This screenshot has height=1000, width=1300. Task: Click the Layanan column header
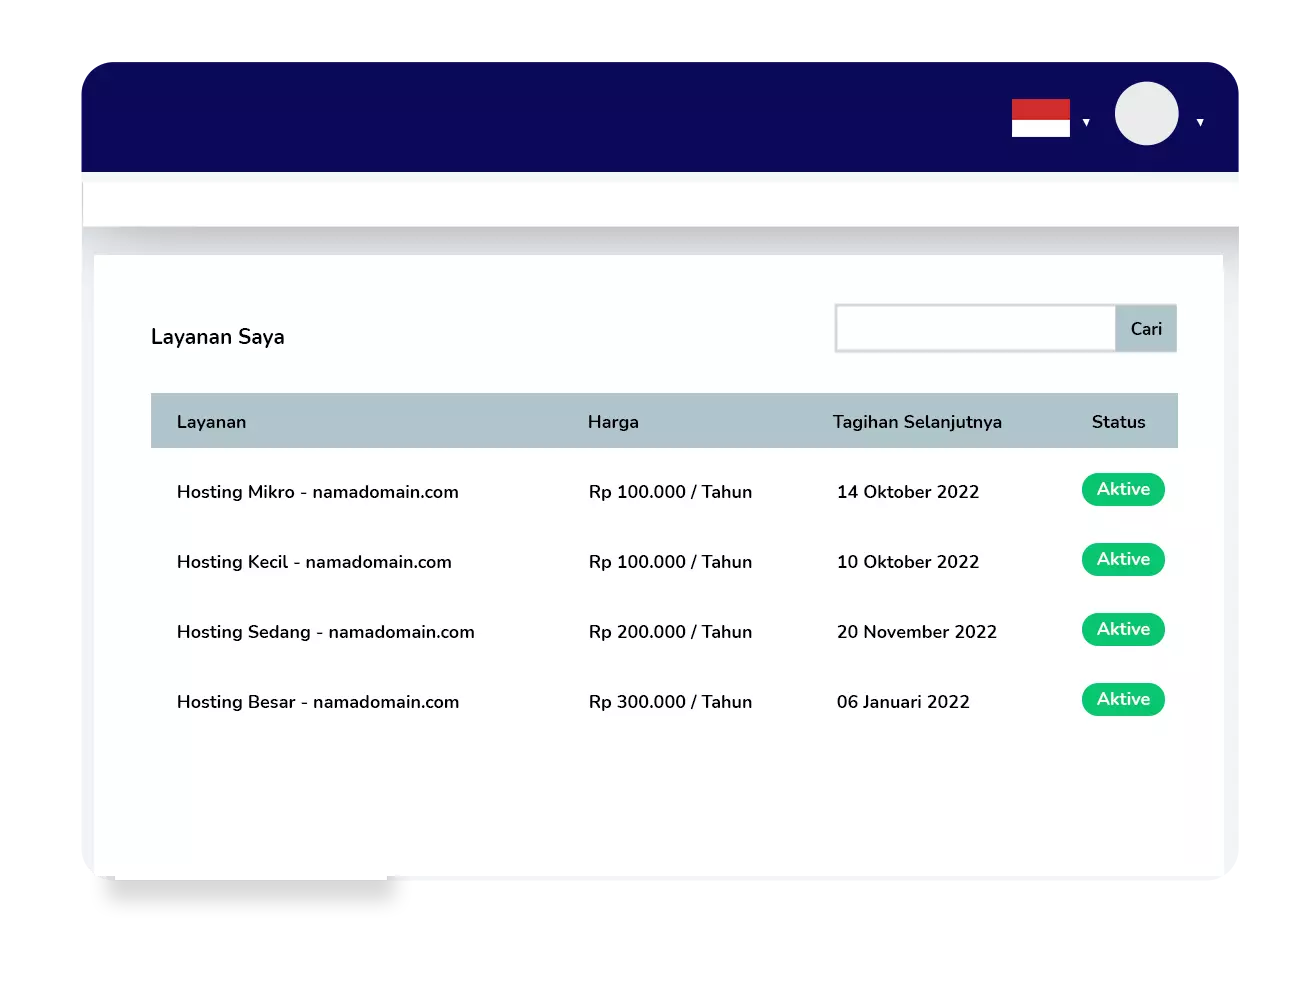[x=211, y=422]
